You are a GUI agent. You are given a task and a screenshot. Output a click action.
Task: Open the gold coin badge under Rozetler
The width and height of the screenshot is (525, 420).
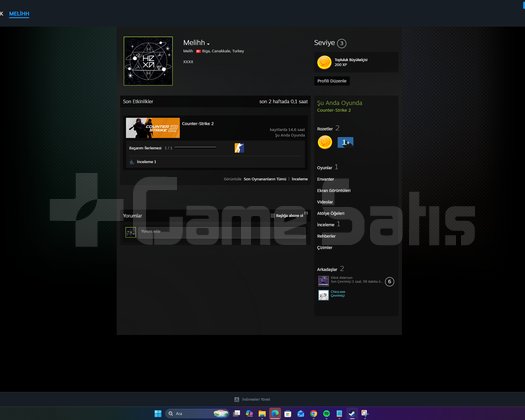point(325,142)
